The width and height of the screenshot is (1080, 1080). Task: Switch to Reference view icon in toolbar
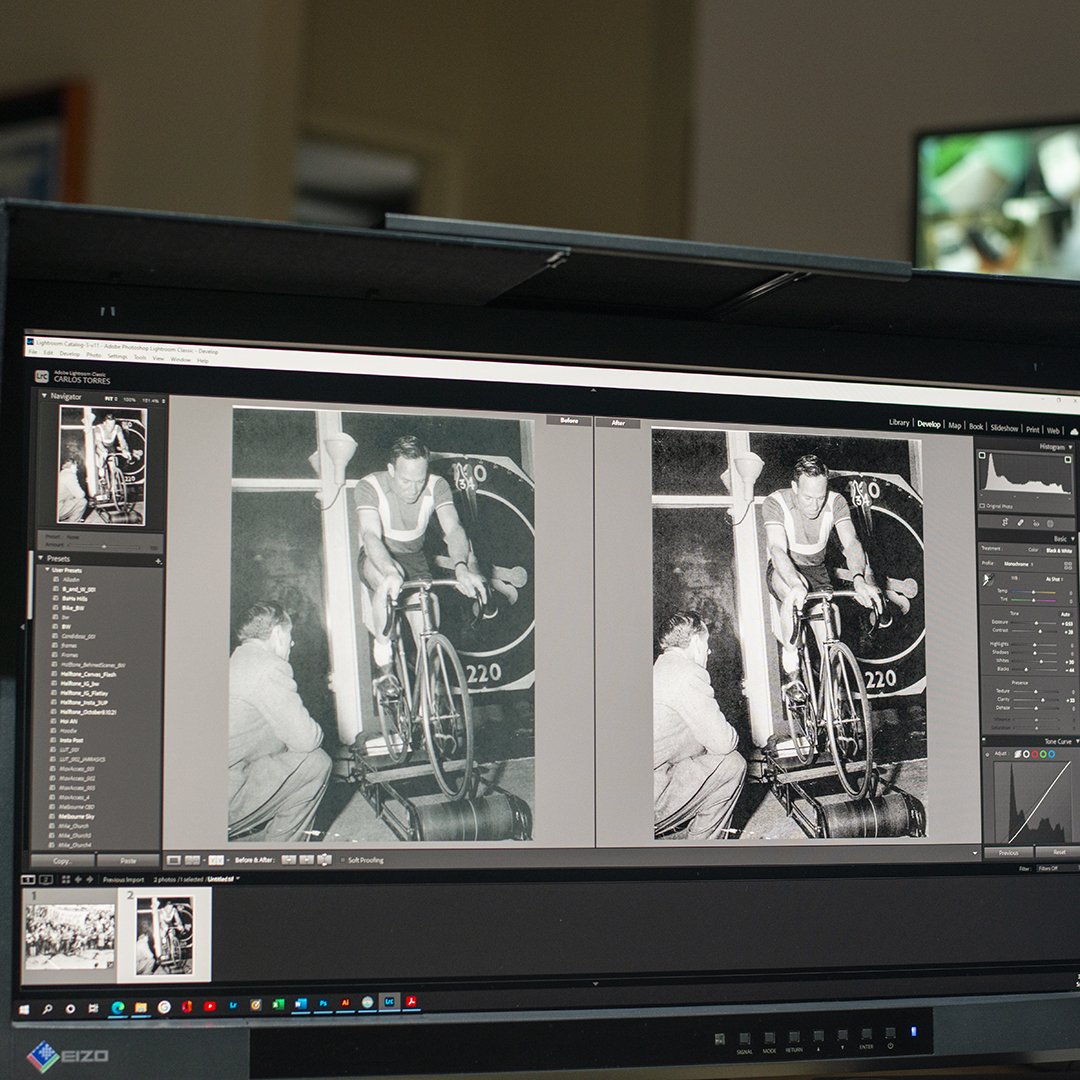click(x=192, y=860)
